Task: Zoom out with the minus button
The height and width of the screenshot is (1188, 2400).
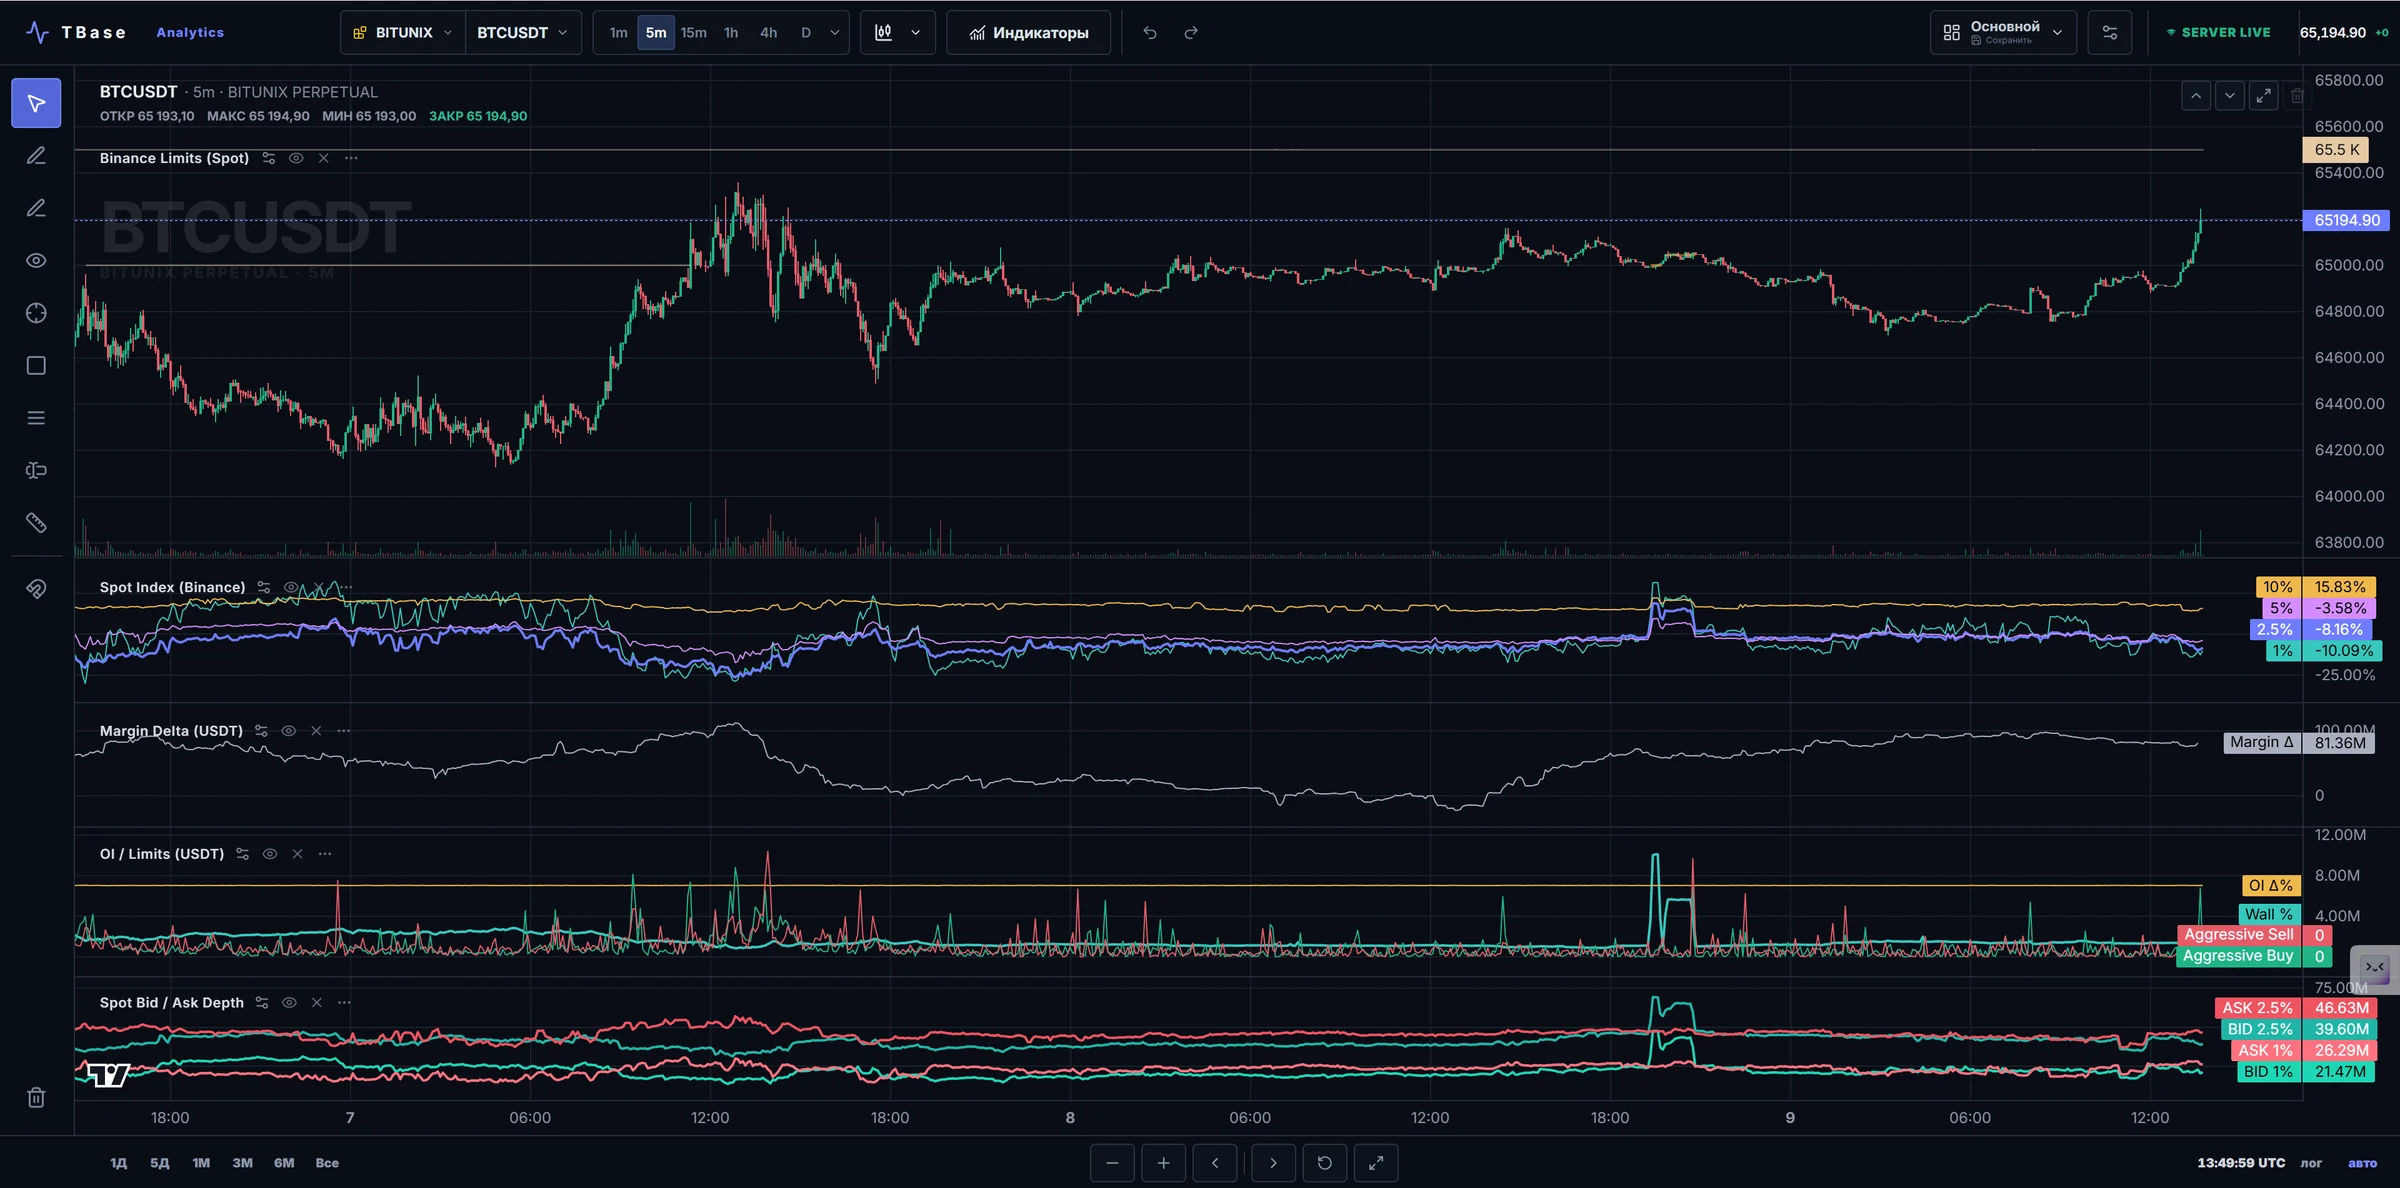Action: tap(1112, 1163)
